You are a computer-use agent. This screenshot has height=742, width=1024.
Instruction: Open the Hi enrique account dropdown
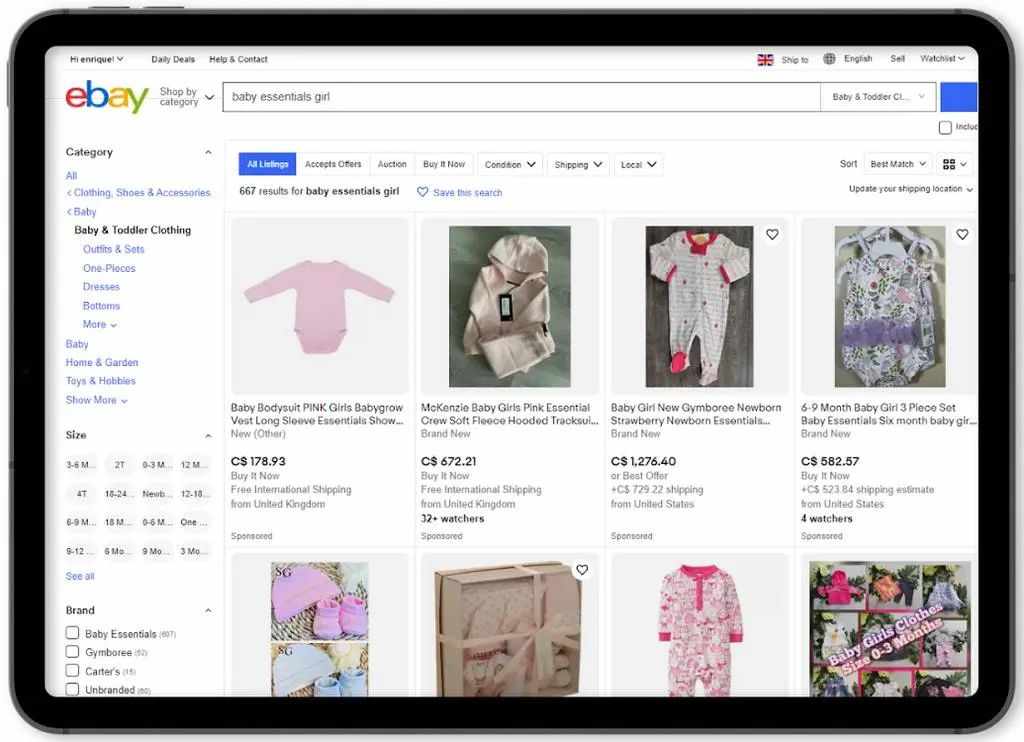tap(97, 59)
